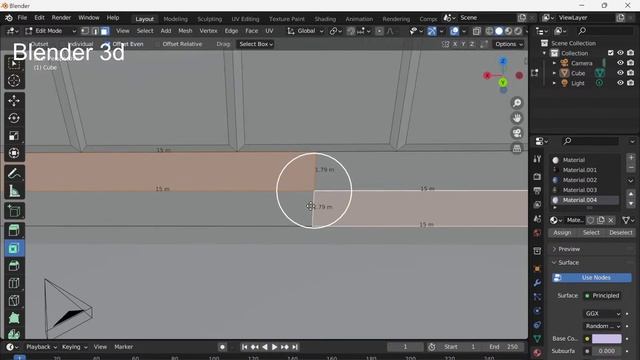The width and height of the screenshot is (640, 360).
Task: Switch to the UV Editing workspace
Action: click(x=245, y=19)
